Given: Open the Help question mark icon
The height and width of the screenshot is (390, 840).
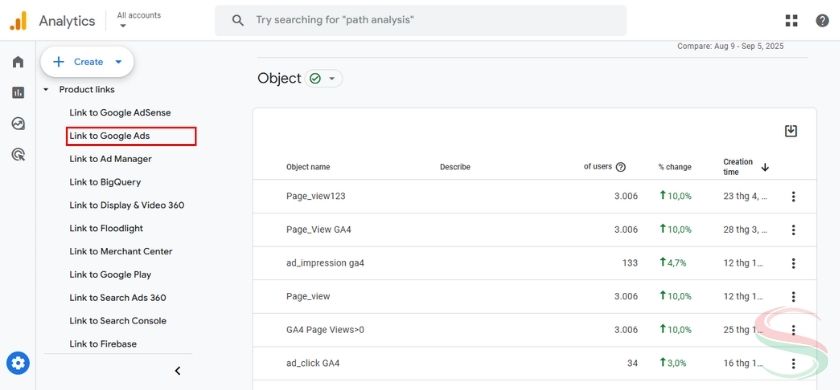Looking at the screenshot, I should point(822,21).
